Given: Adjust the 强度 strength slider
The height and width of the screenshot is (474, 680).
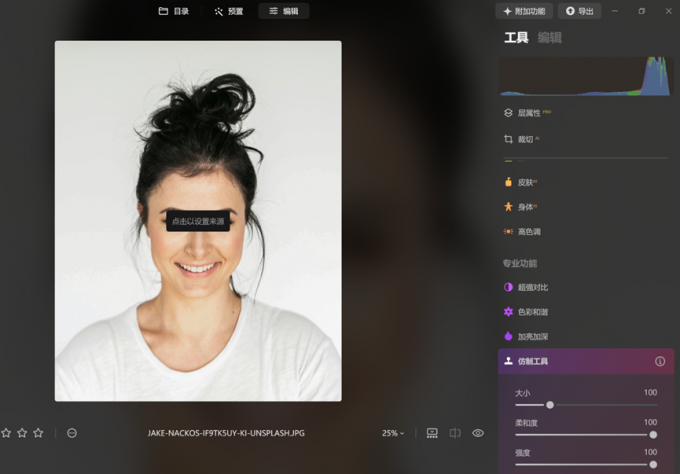Looking at the screenshot, I should click(x=586, y=464).
